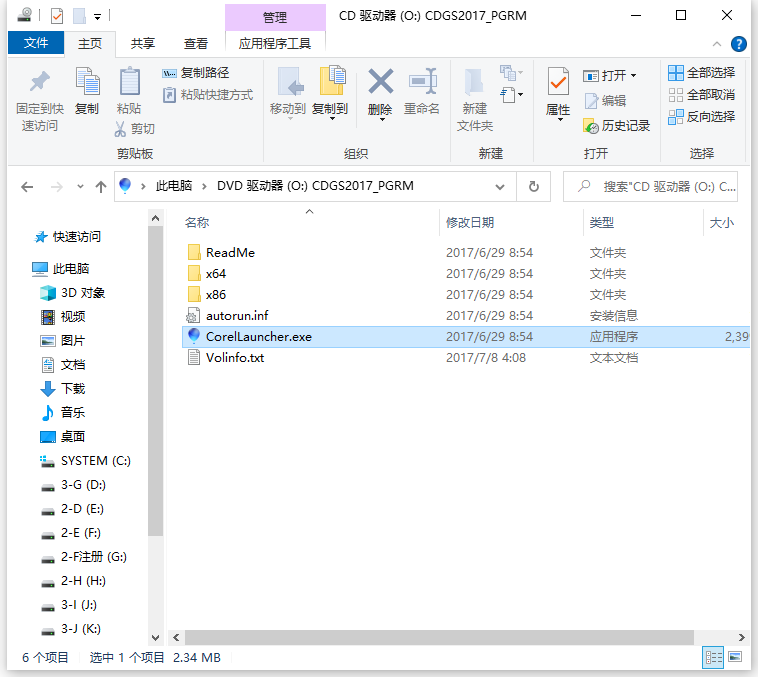Click History (历史记录) button
The height and width of the screenshot is (677, 758).
coord(616,126)
